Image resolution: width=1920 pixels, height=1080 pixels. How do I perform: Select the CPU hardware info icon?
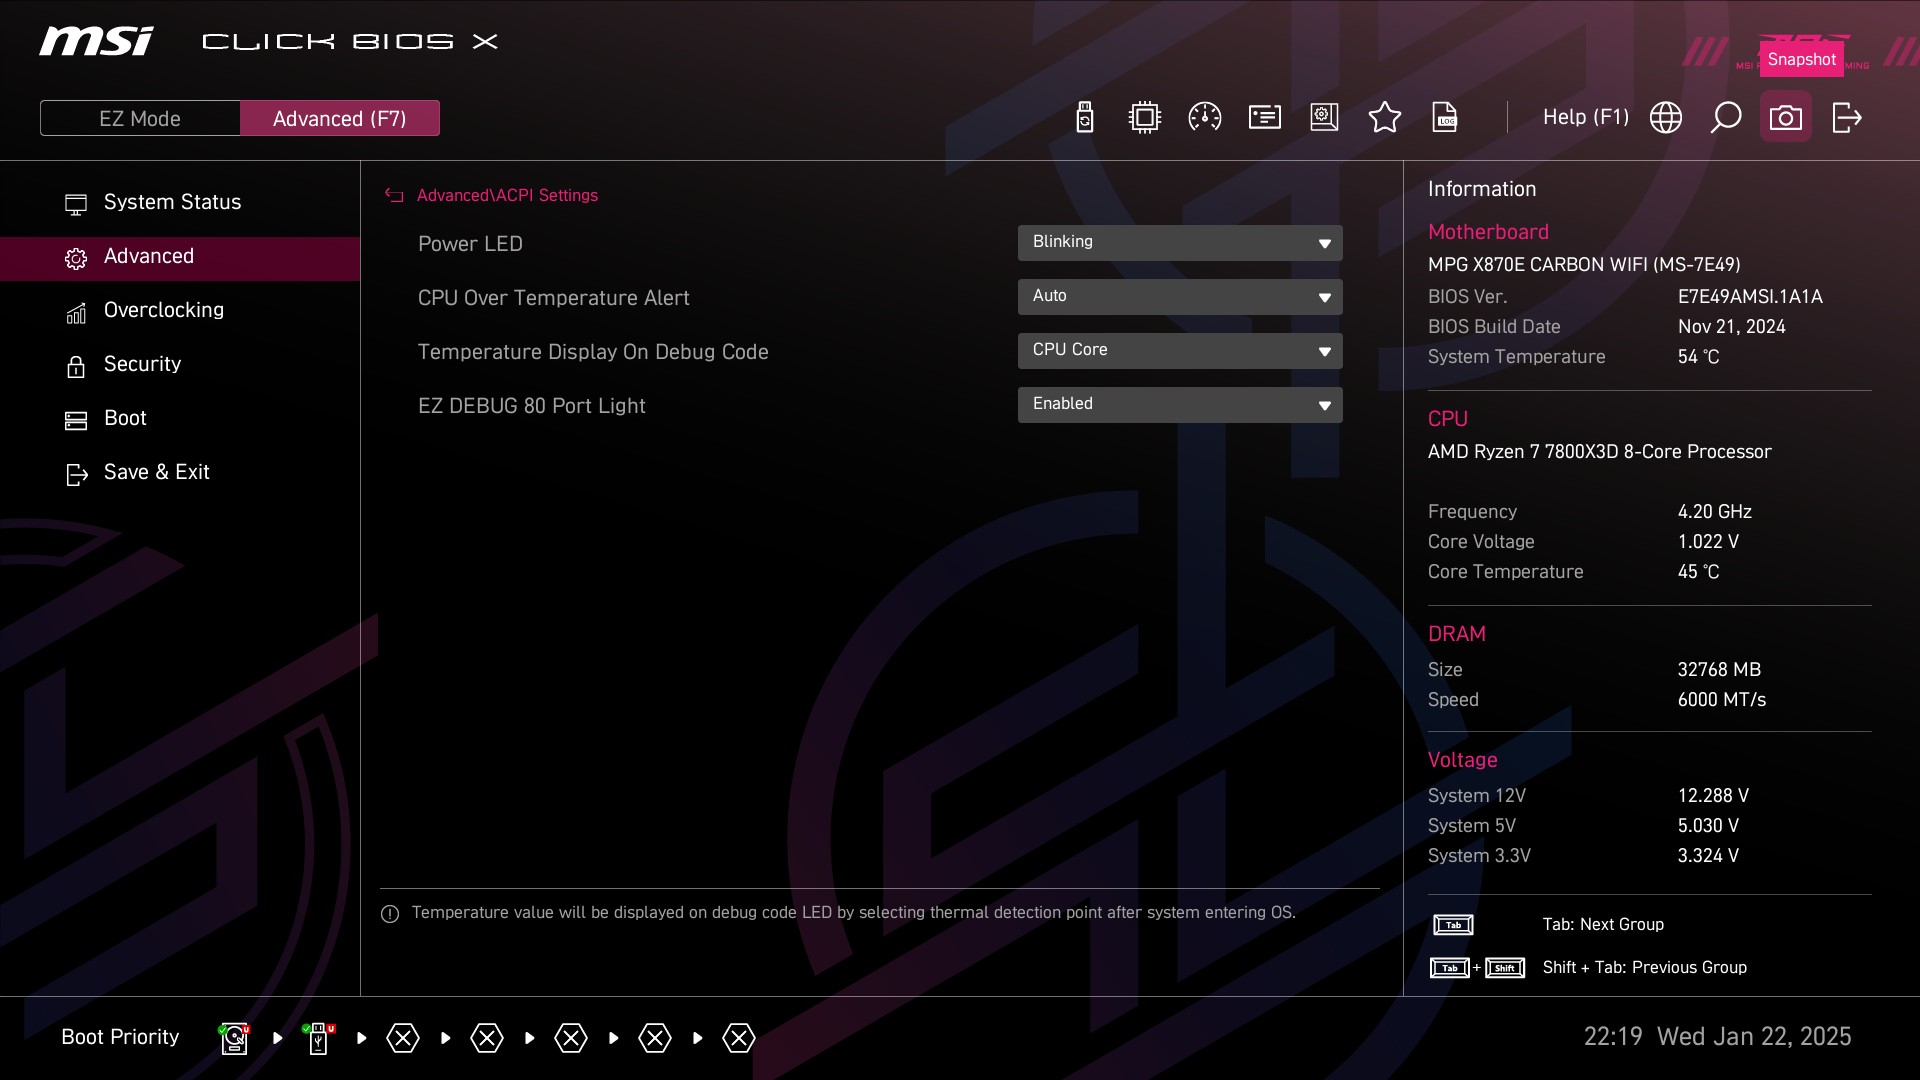point(1145,117)
